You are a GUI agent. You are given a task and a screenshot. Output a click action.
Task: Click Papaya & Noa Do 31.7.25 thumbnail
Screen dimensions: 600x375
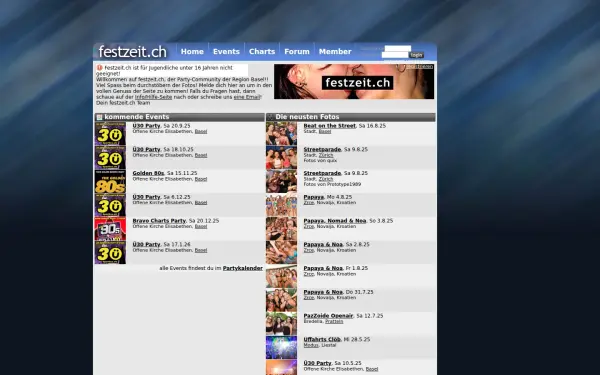pos(281,300)
